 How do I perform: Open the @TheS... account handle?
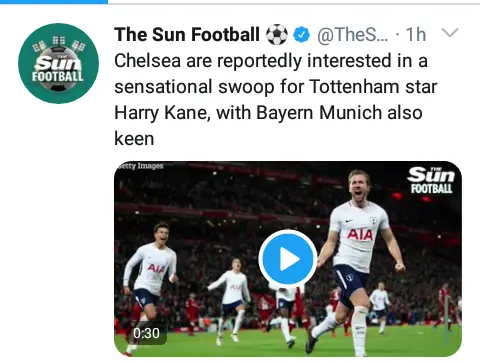[352, 35]
